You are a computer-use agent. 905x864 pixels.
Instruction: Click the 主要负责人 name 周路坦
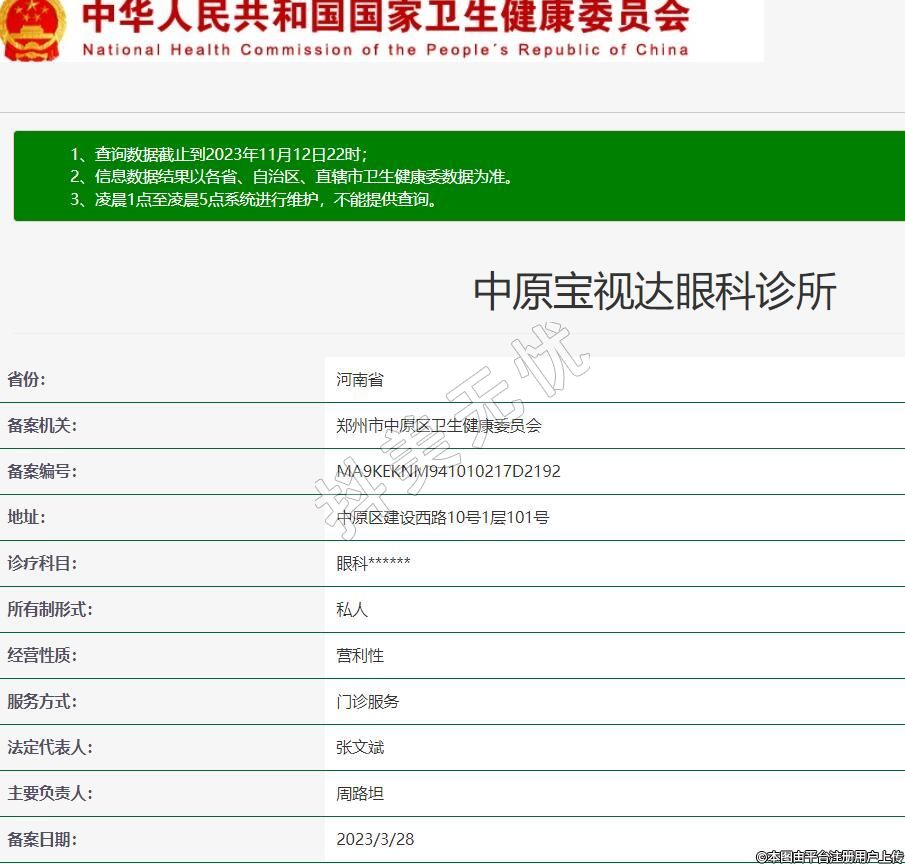(x=360, y=794)
